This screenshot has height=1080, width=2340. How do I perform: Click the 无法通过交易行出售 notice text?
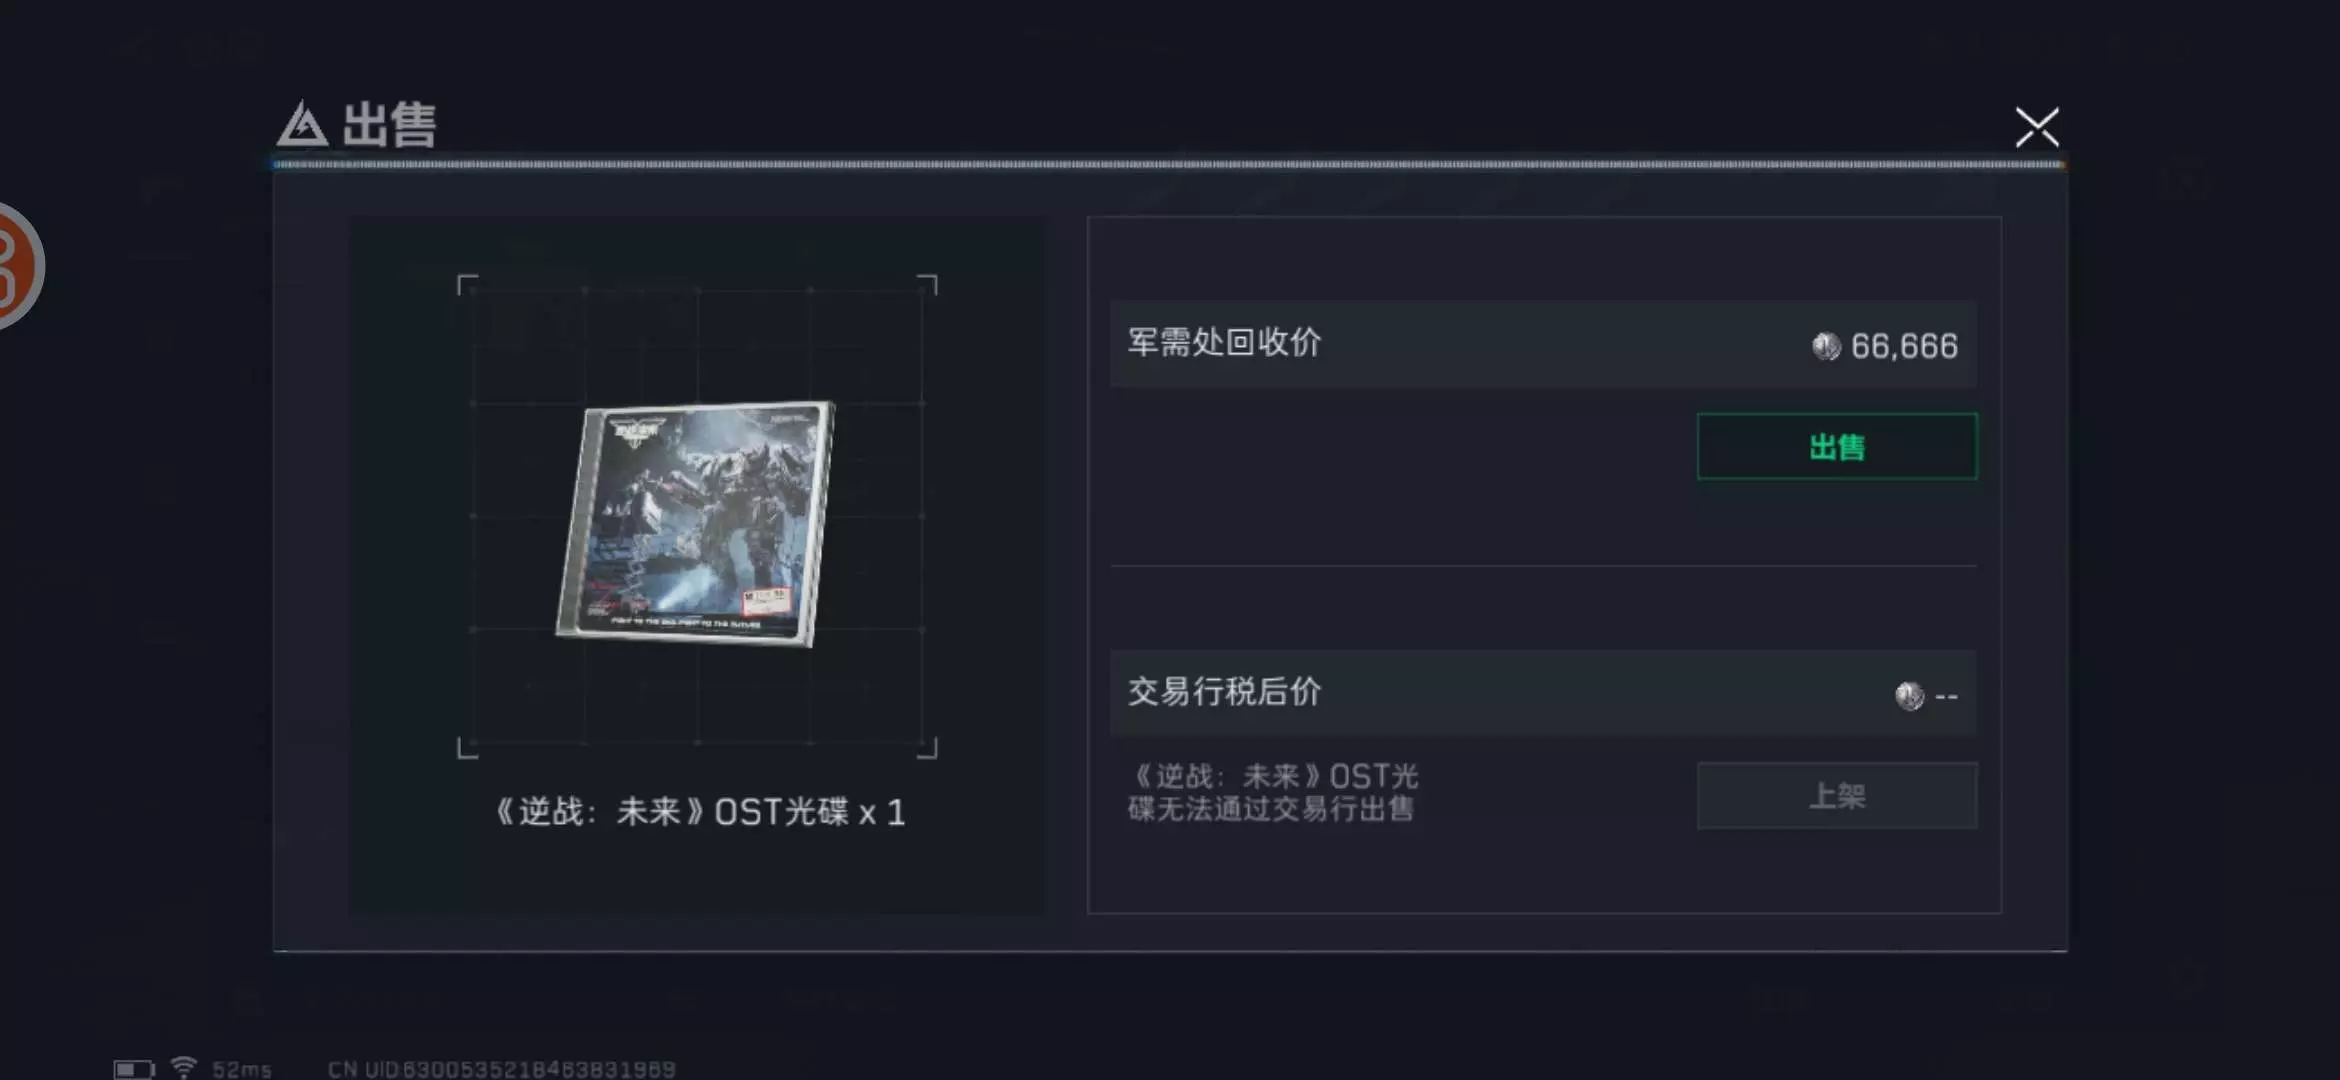1273,792
